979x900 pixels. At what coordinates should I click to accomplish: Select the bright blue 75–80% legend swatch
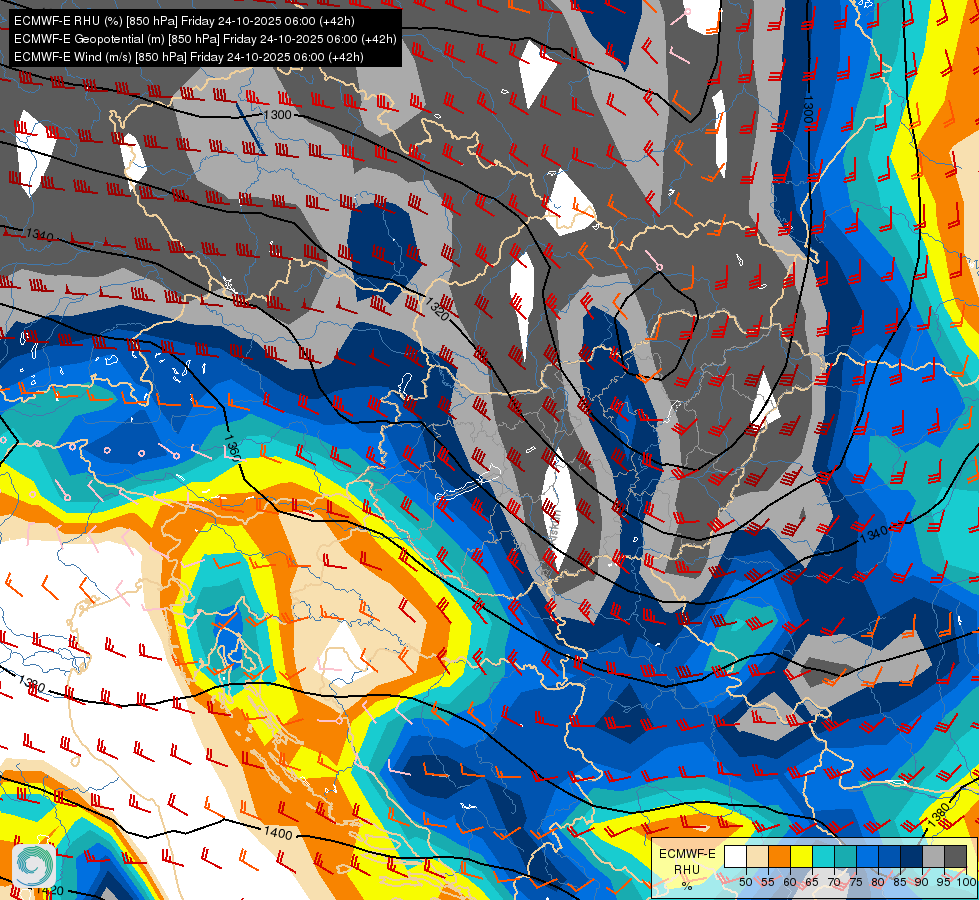tap(867, 856)
